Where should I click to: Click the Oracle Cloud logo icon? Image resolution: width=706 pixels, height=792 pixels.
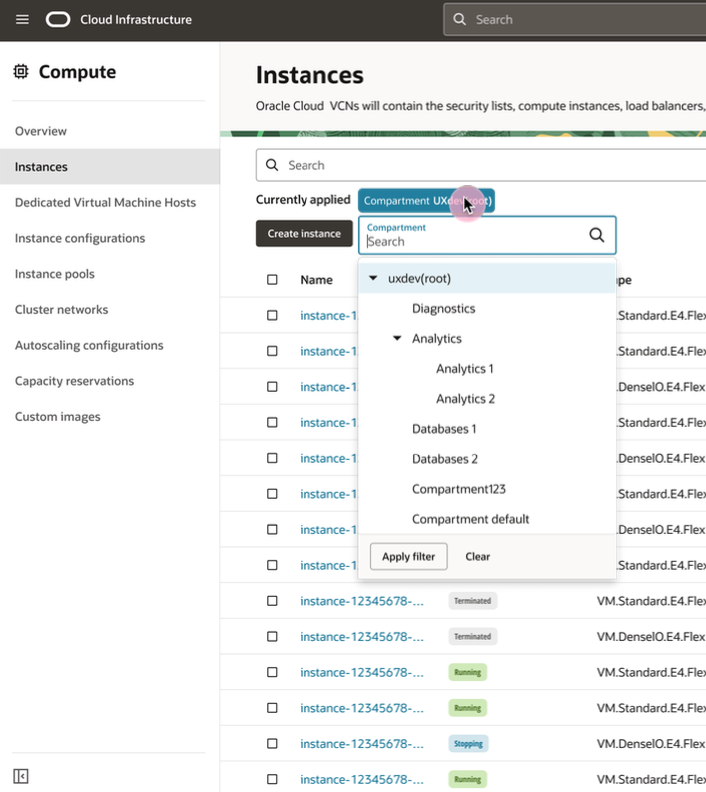58,20
